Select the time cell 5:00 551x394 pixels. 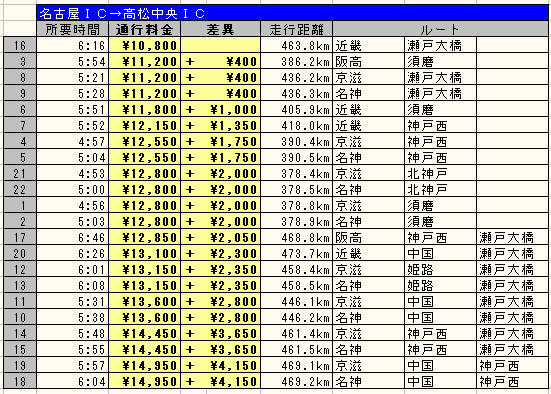[x=73, y=189]
